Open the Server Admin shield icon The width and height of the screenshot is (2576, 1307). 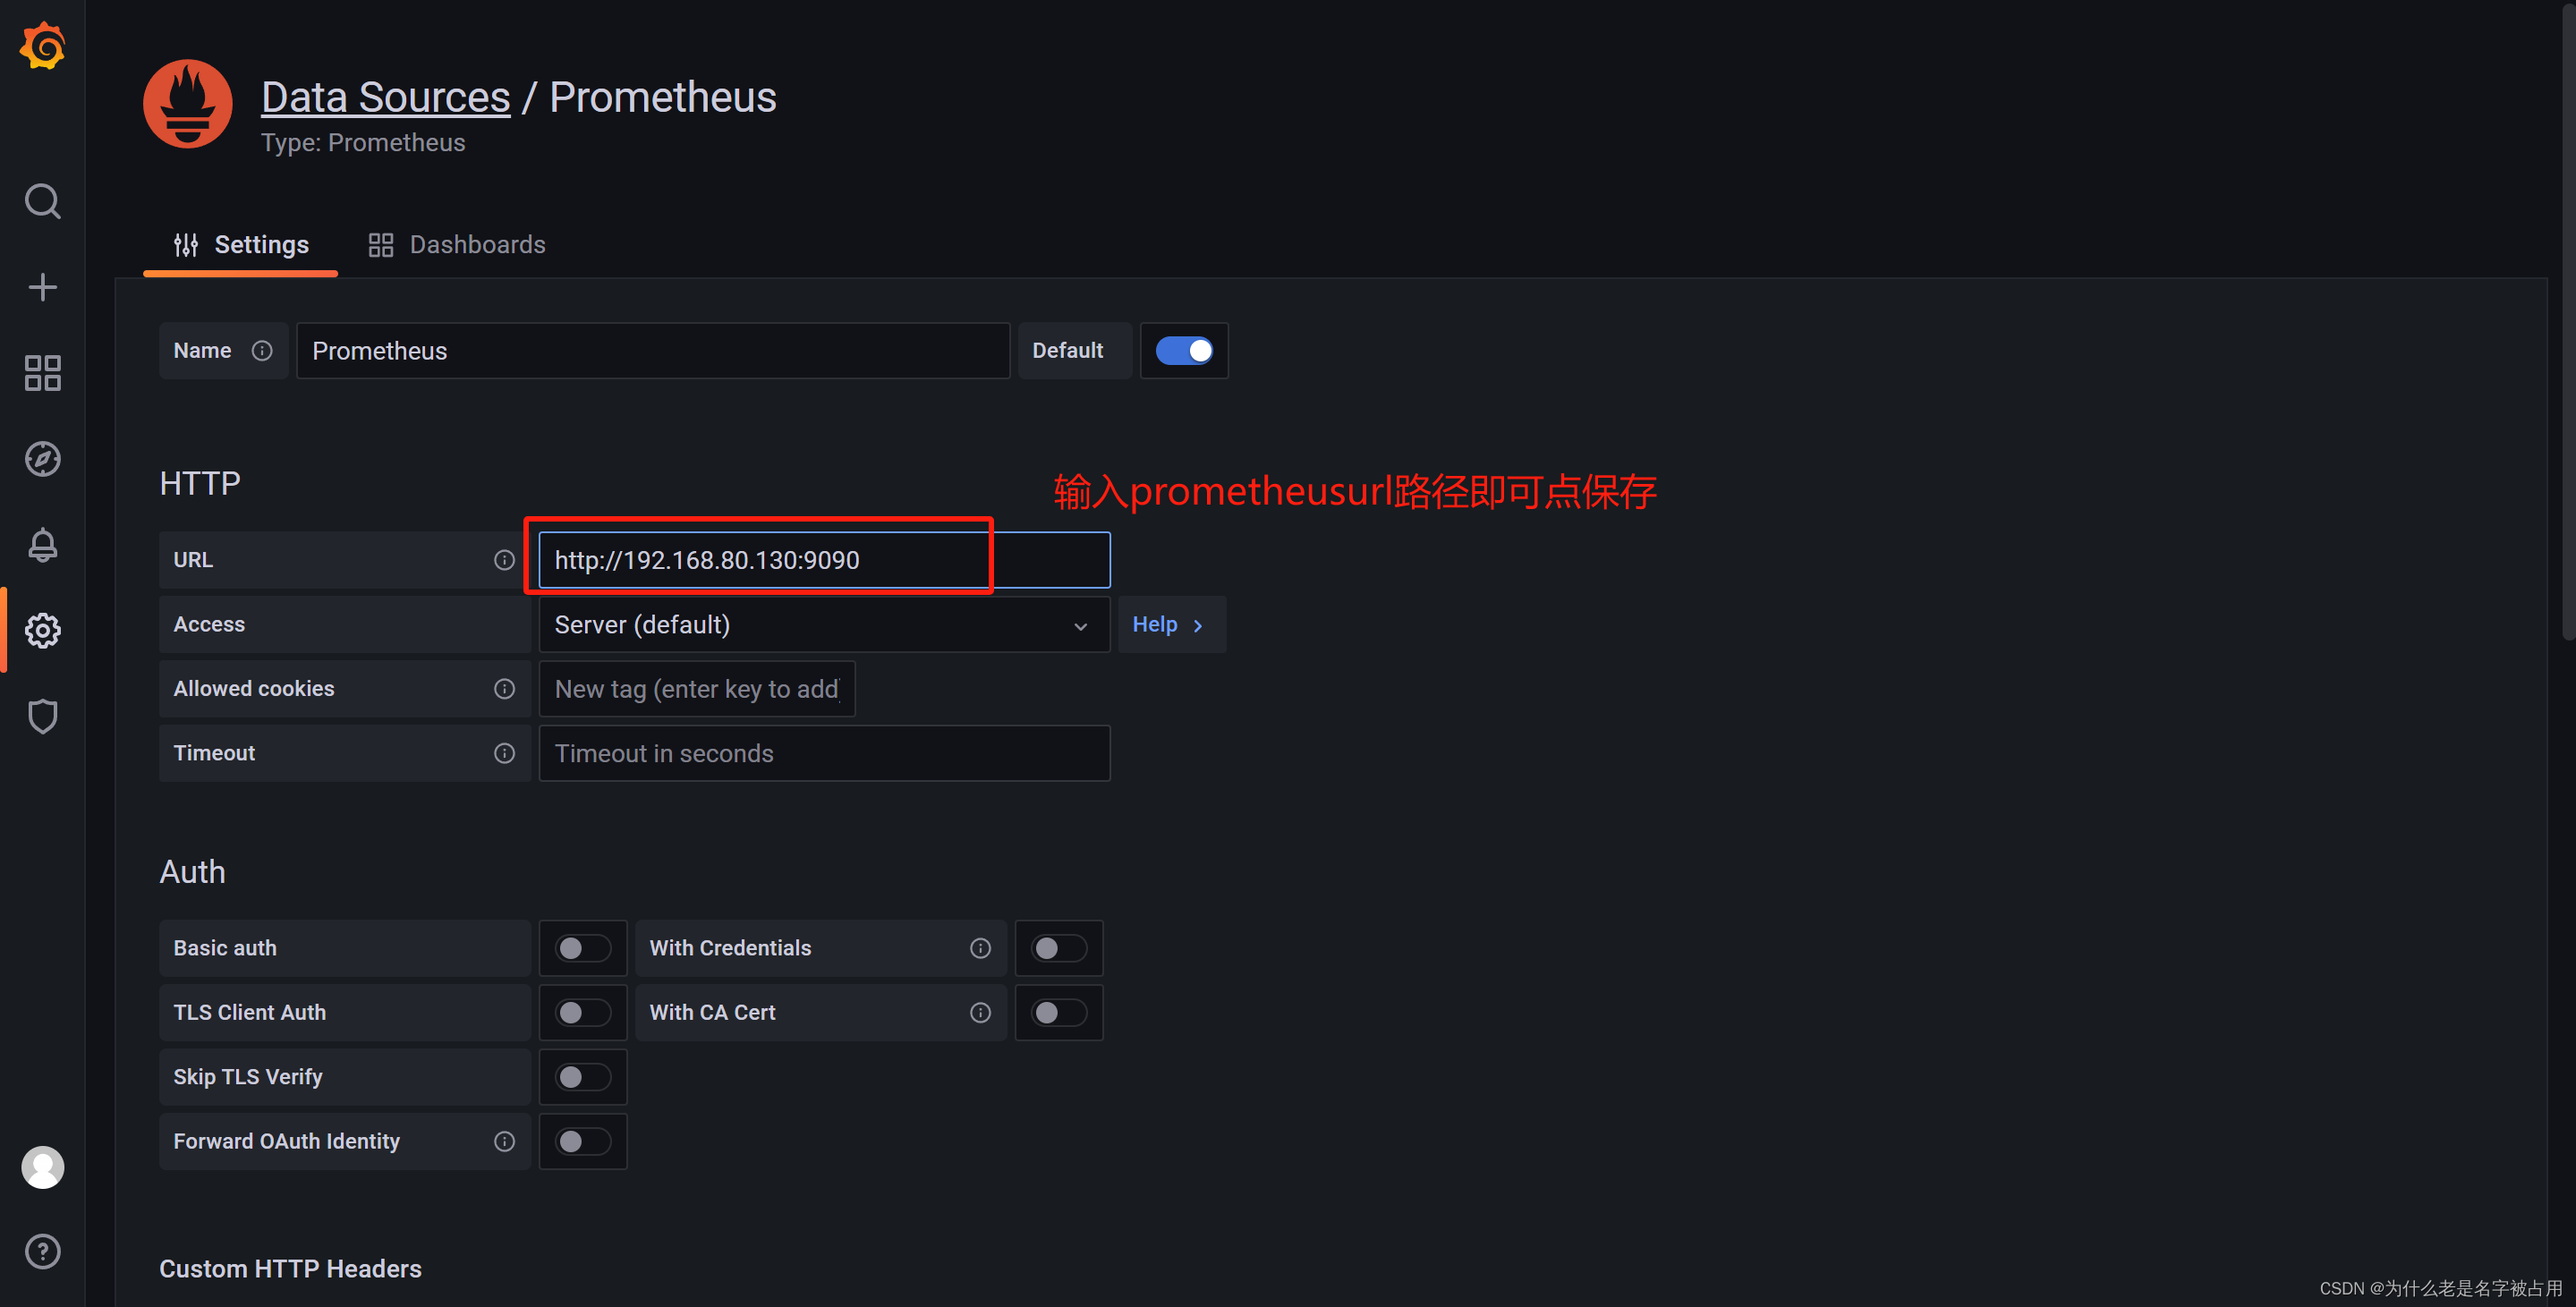[42, 716]
